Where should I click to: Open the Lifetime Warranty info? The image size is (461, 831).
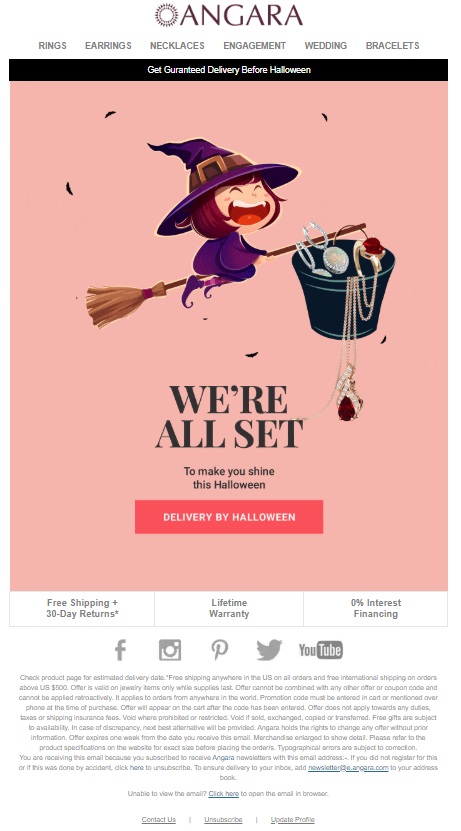(229, 608)
